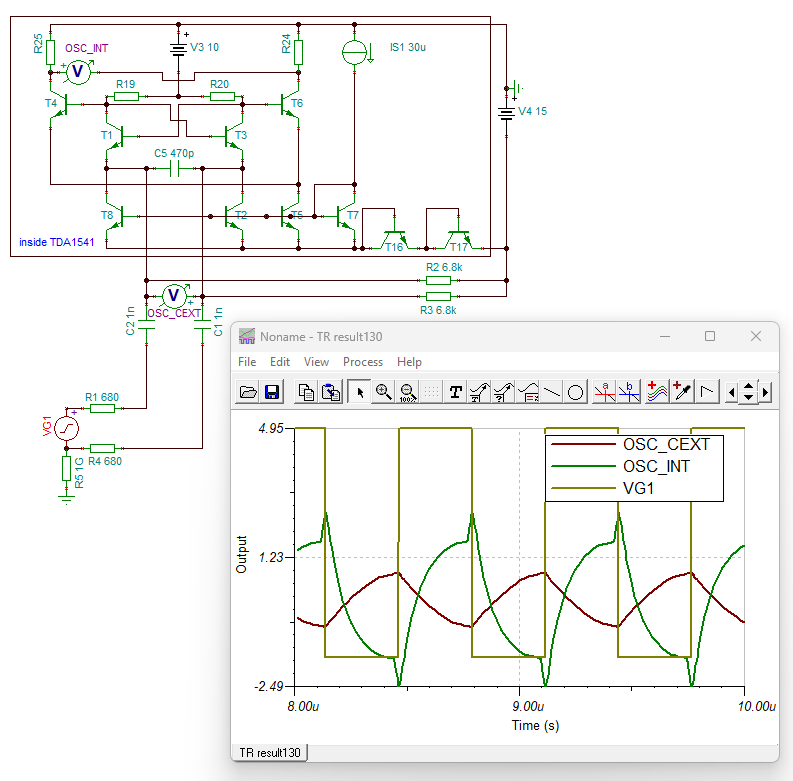Click the curve help icon with question mark

coord(504,392)
